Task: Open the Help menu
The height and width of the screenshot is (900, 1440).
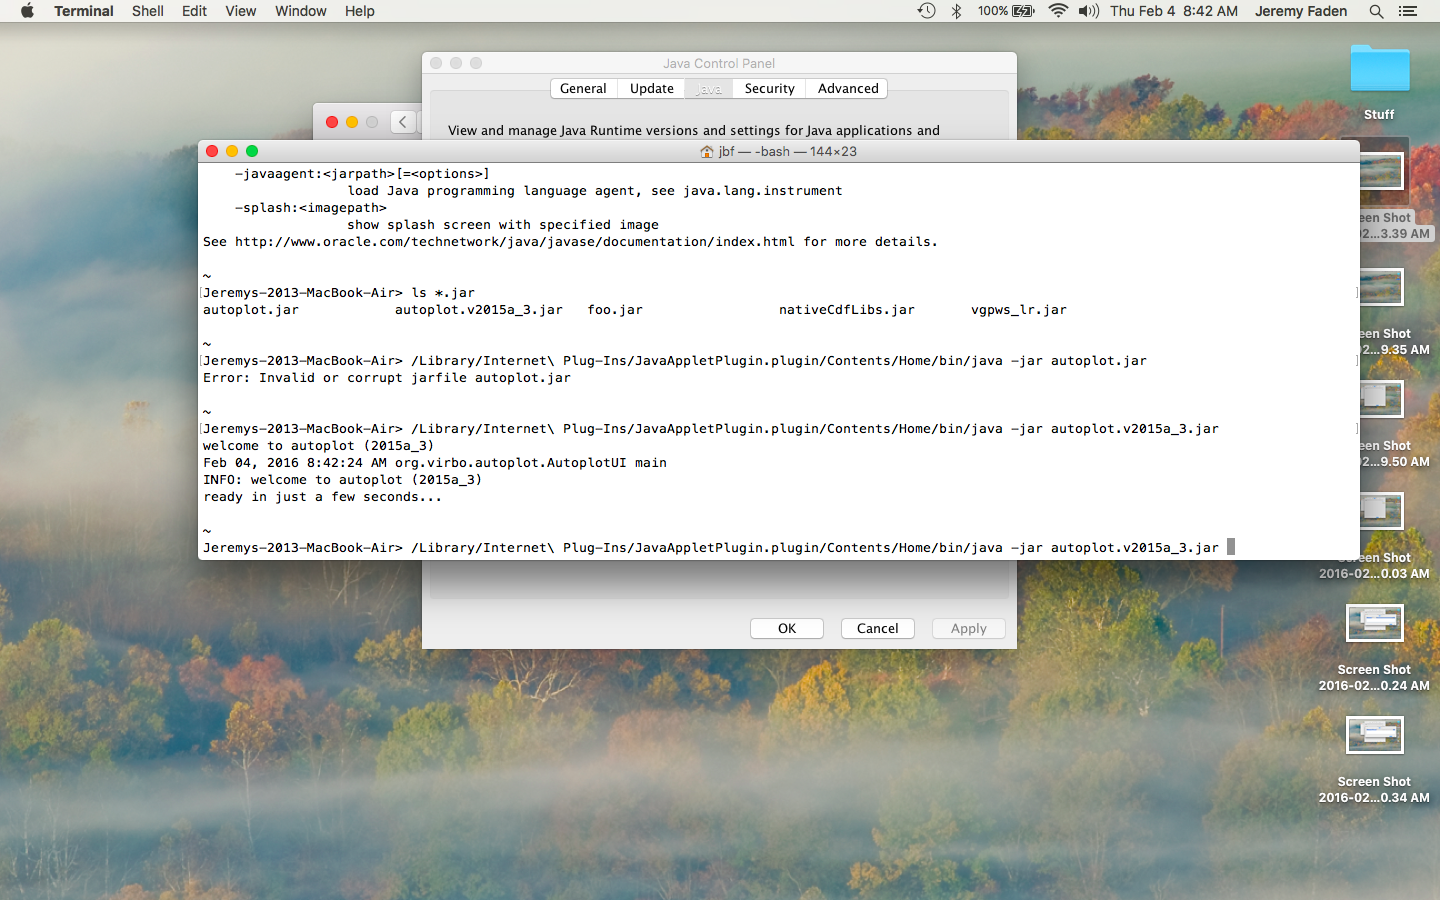Action: [359, 11]
